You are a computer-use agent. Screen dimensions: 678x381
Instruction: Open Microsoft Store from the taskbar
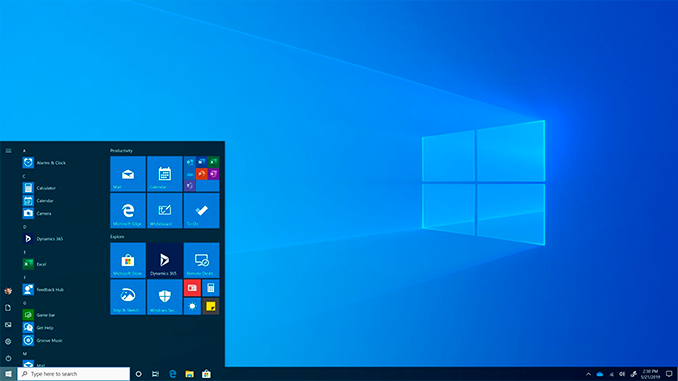[x=206, y=374]
